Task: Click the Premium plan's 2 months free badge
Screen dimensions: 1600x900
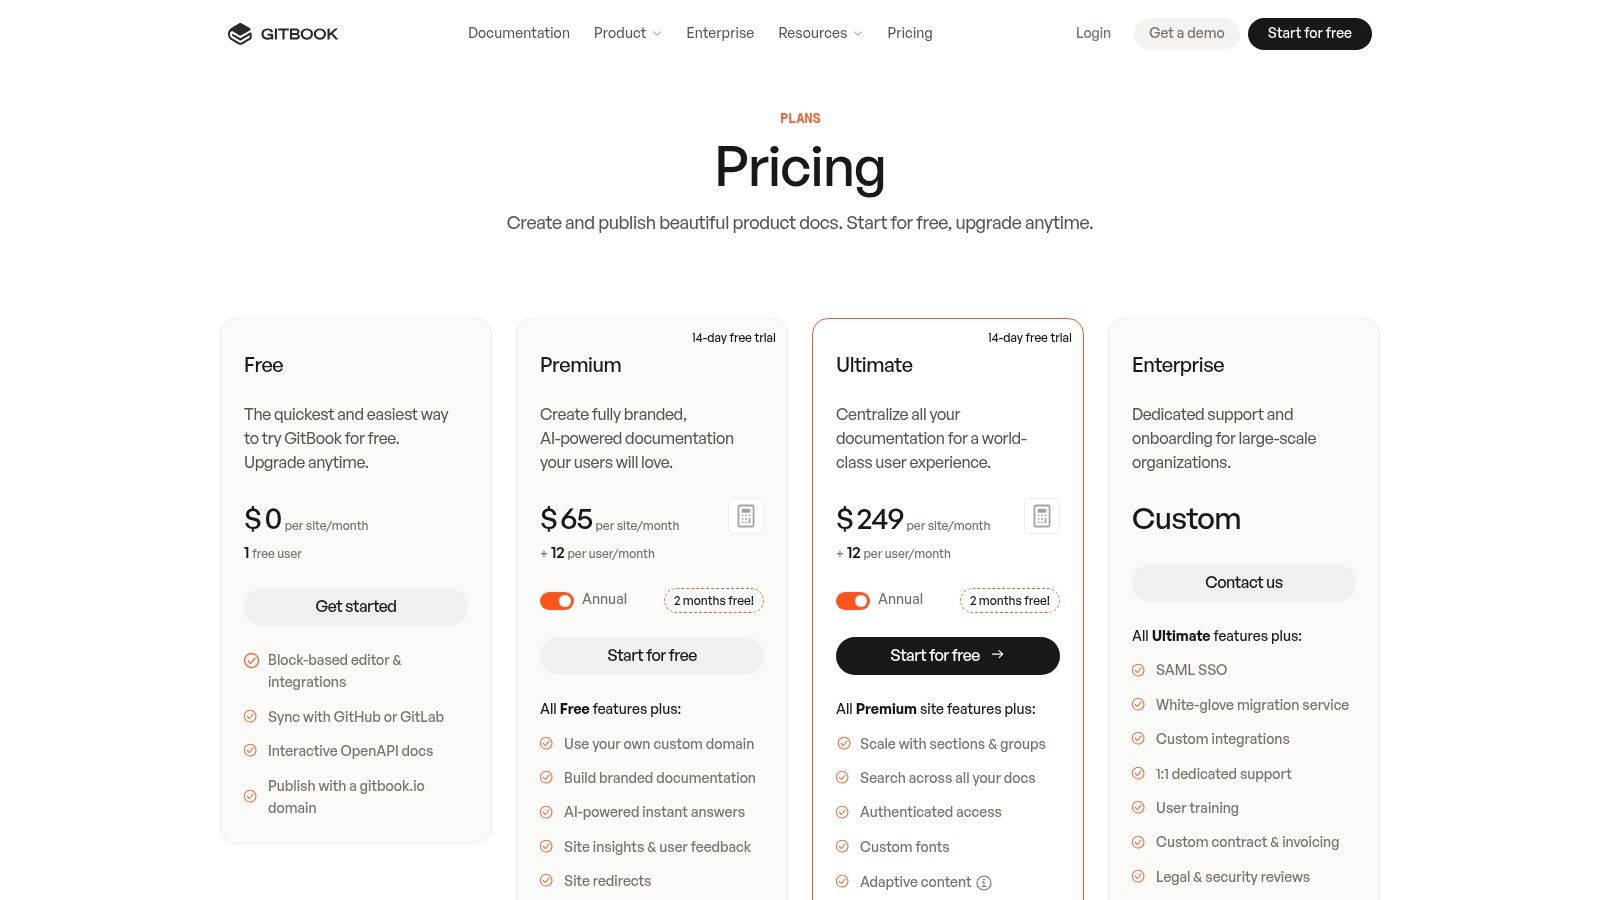Action: [x=713, y=600]
